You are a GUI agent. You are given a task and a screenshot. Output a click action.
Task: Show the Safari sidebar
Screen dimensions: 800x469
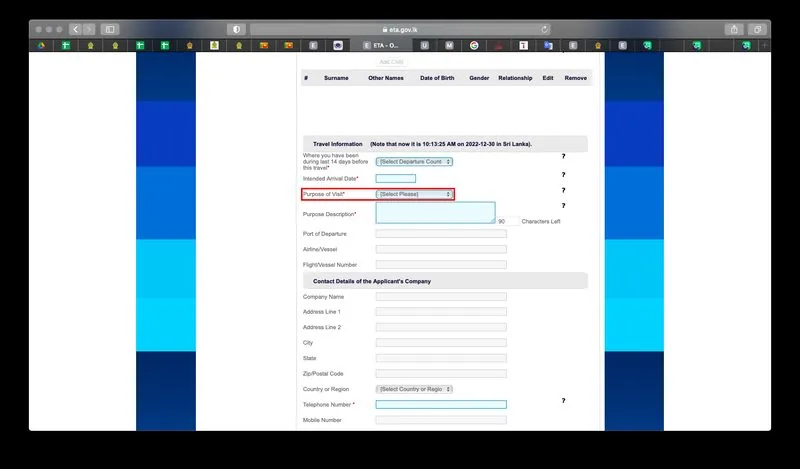click(110, 29)
